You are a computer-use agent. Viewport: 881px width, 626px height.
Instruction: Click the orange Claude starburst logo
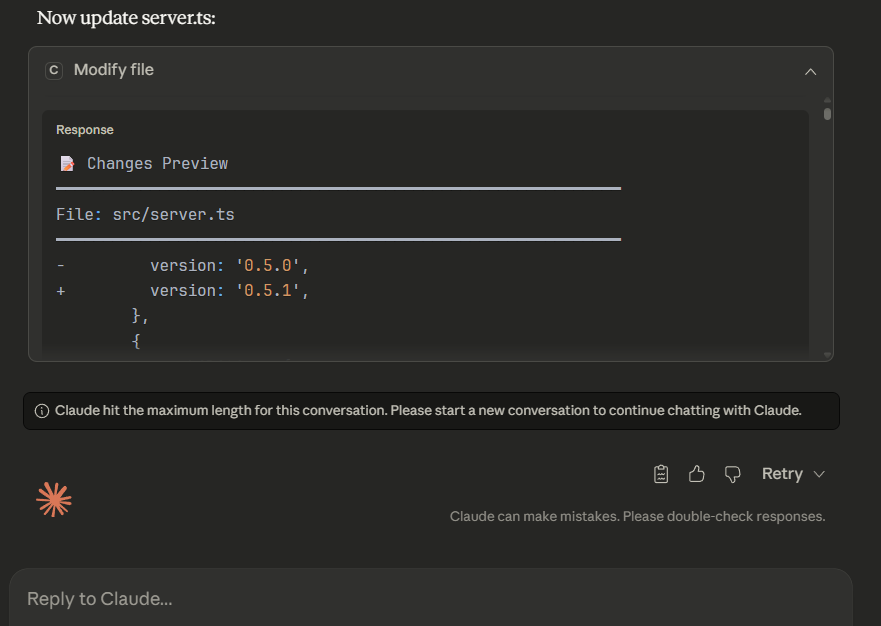pyautogui.click(x=54, y=499)
